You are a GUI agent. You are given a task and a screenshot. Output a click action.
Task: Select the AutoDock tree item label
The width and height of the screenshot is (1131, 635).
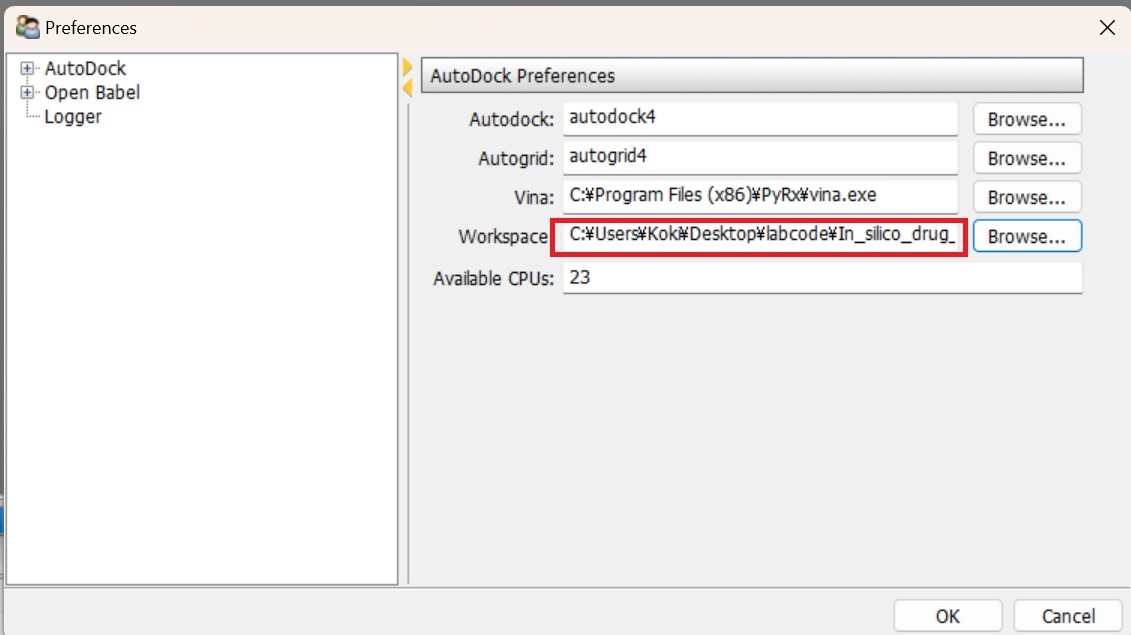coord(85,69)
